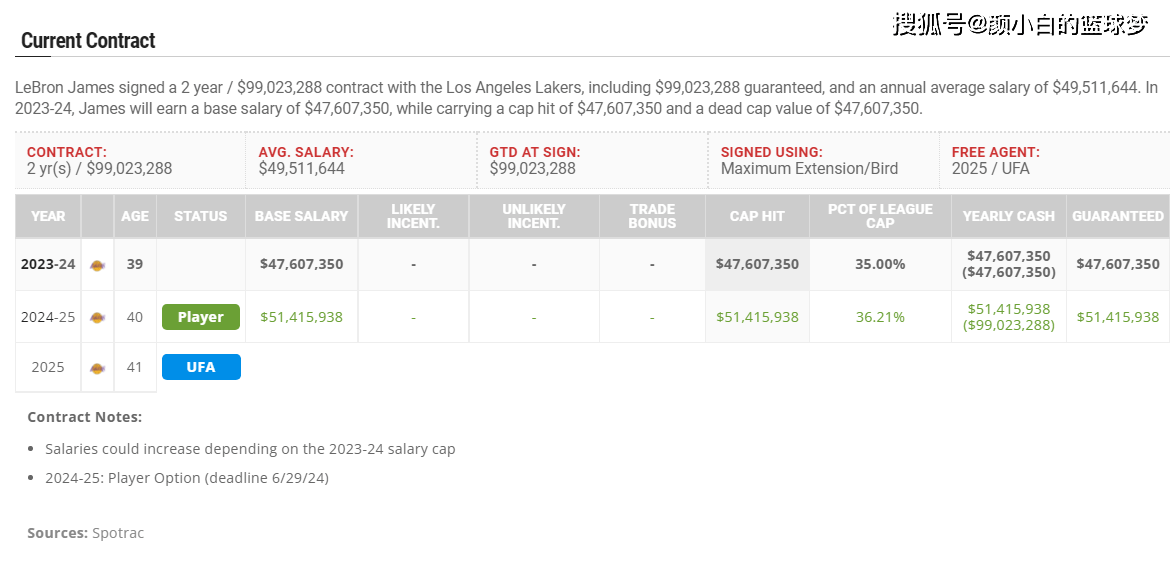Click the PCT OF LEAGUE CAP header

(880, 216)
